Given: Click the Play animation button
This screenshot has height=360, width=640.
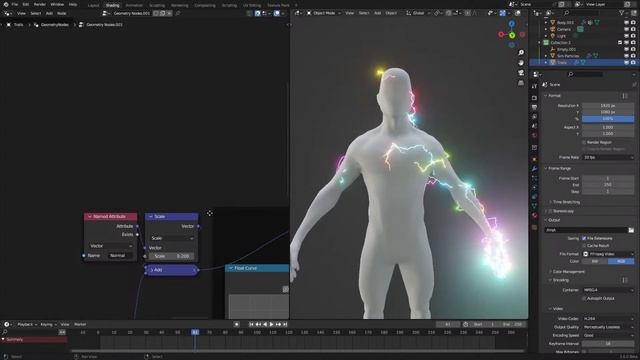Looking at the screenshot, I should 271,324.
